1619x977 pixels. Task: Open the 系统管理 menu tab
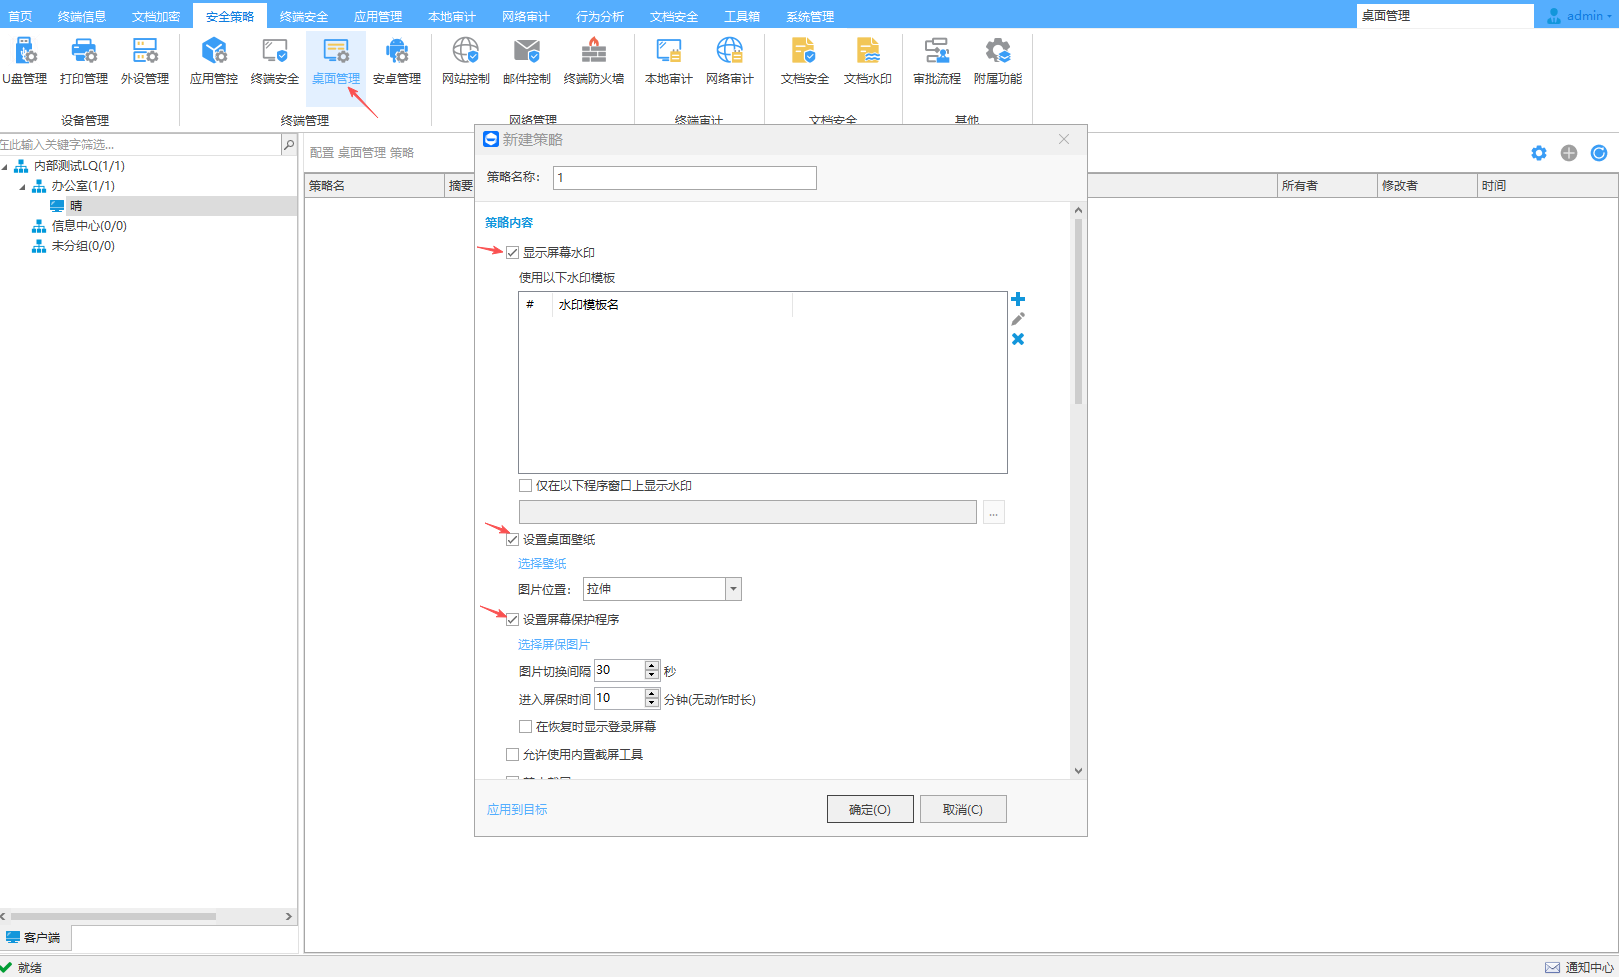click(x=809, y=16)
